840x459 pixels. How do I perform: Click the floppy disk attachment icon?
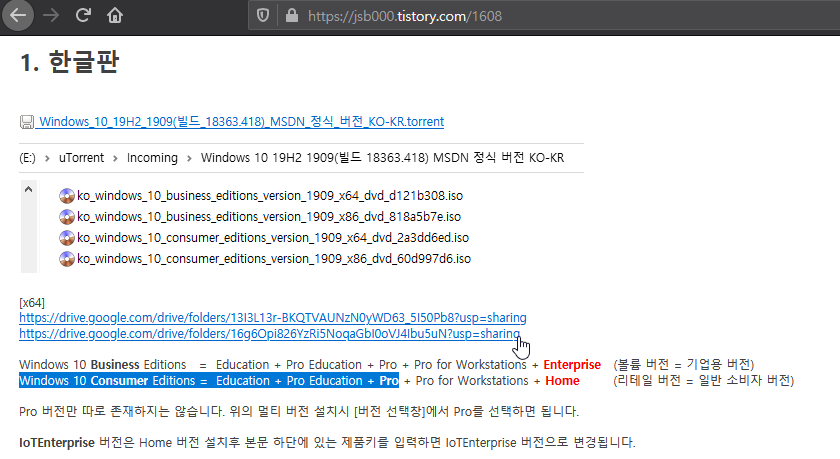[27, 122]
